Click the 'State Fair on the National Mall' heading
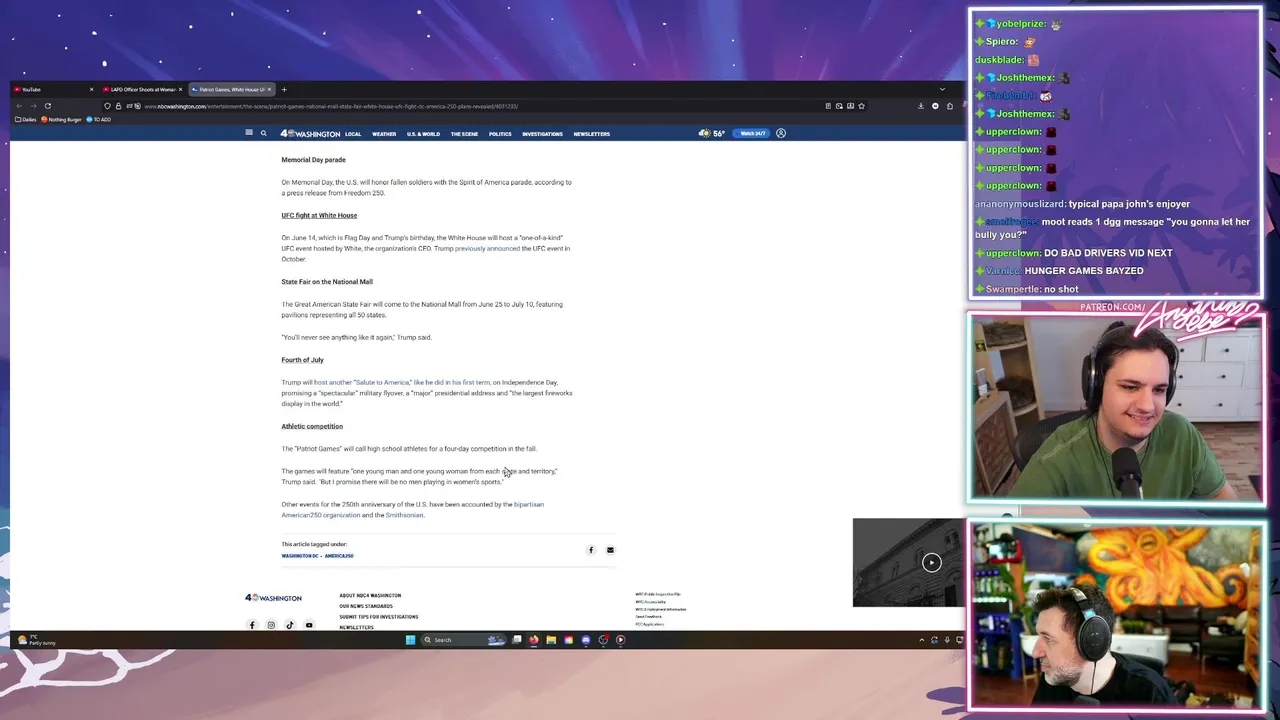1280x720 pixels. pyautogui.click(x=327, y=282)
